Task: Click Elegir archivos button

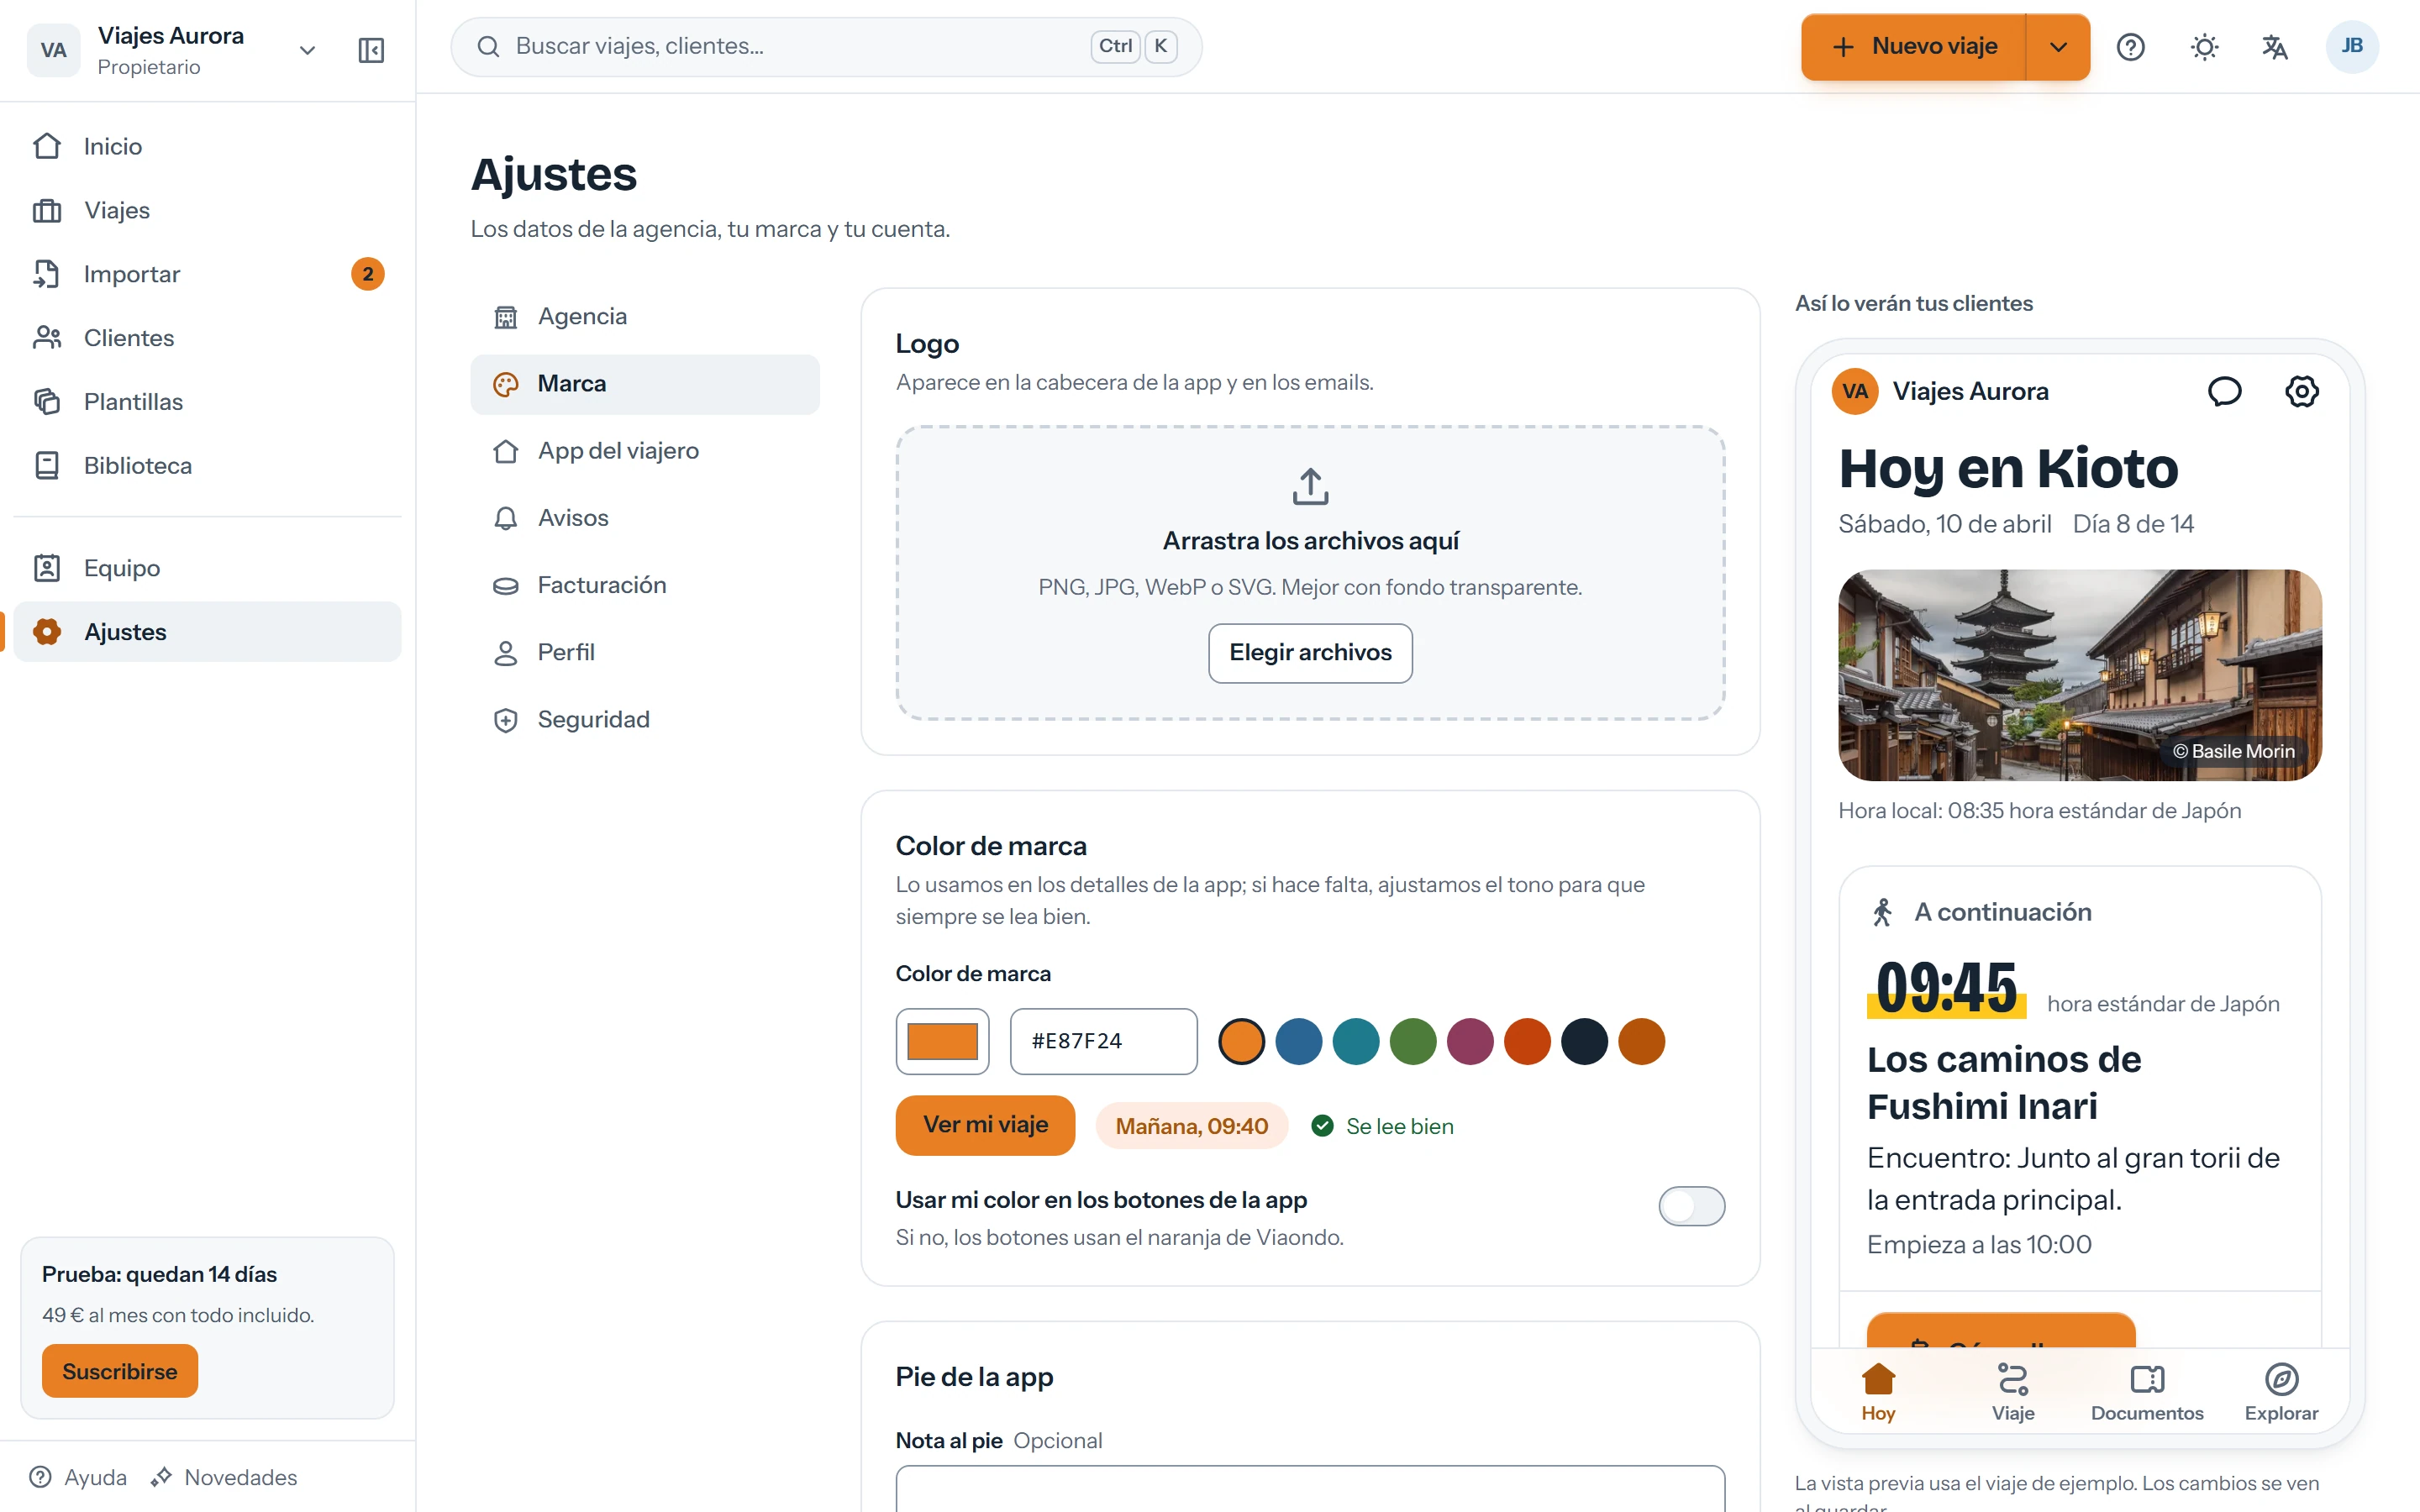Action: point(1310,653)
